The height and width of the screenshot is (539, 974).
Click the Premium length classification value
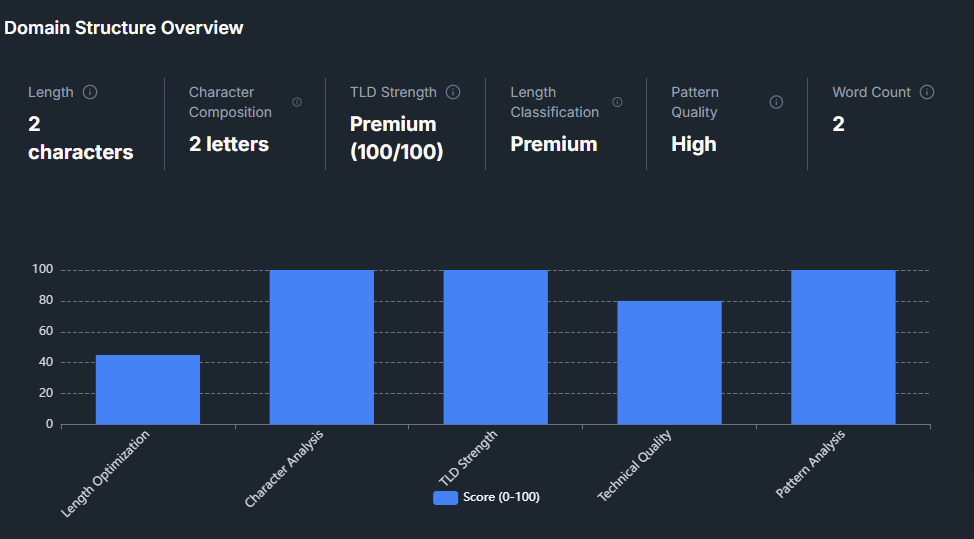(x=554, y=144)
